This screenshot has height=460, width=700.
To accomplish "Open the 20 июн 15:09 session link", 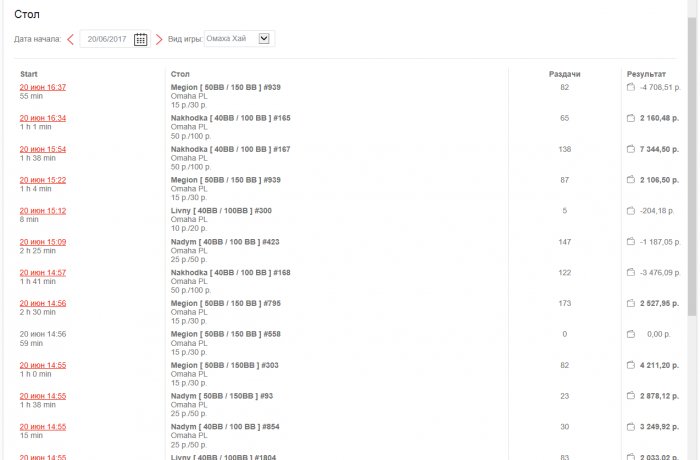I will pos(43,242).
